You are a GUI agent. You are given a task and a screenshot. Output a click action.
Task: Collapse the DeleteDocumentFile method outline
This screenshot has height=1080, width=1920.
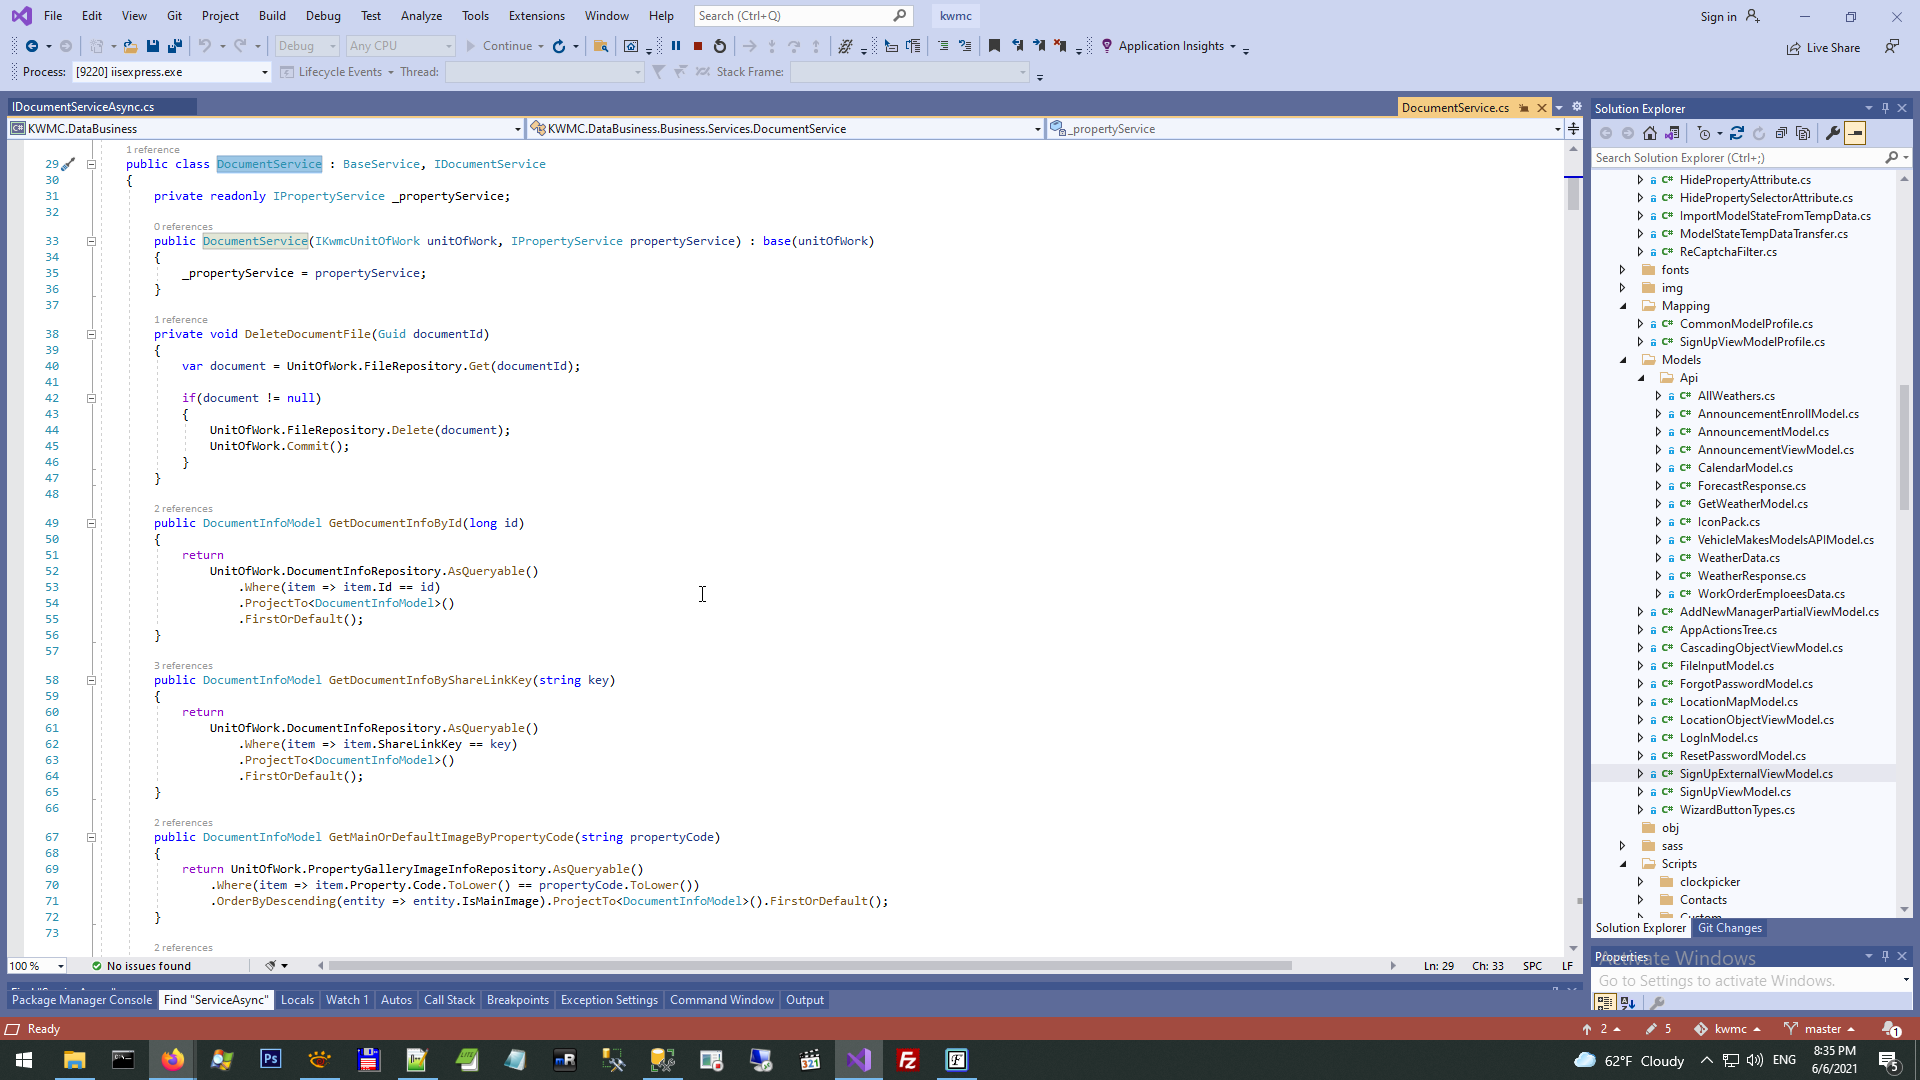tap(91, 335)
